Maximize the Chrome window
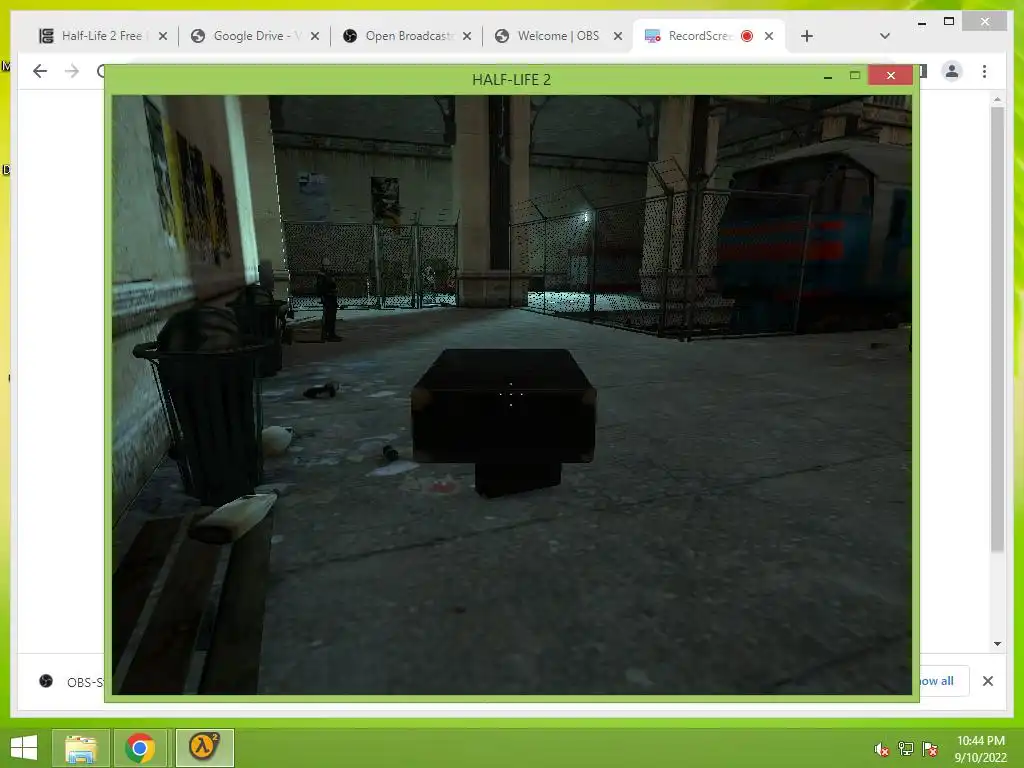The width and height of the screenshot is (1024, 768). [949, 22]
